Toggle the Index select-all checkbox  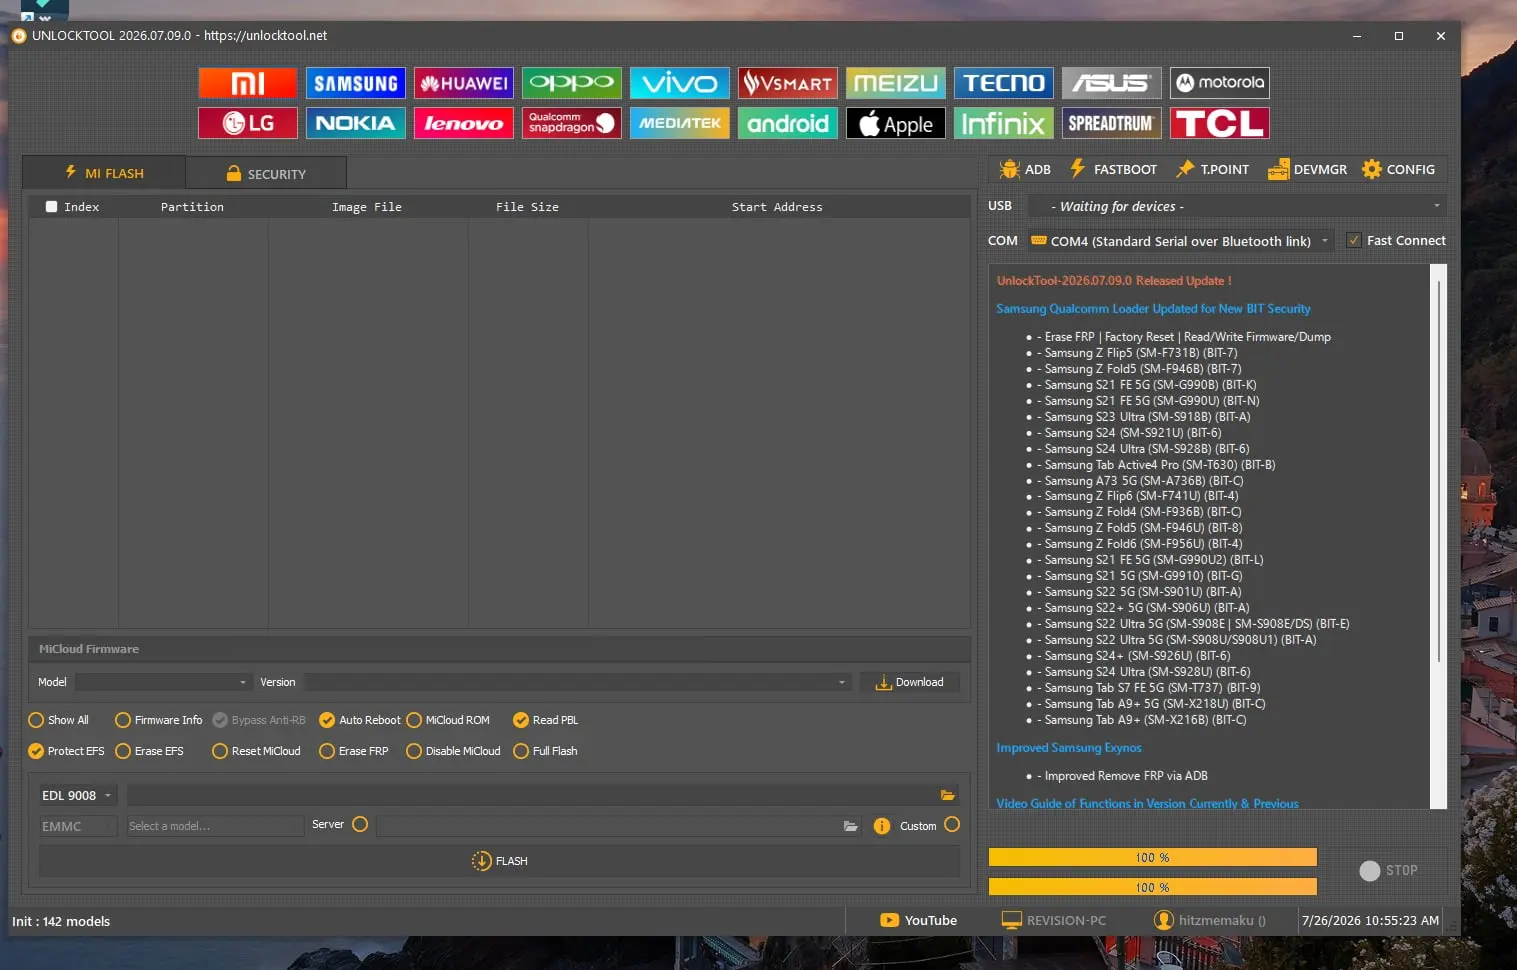[x=52, y=207]
